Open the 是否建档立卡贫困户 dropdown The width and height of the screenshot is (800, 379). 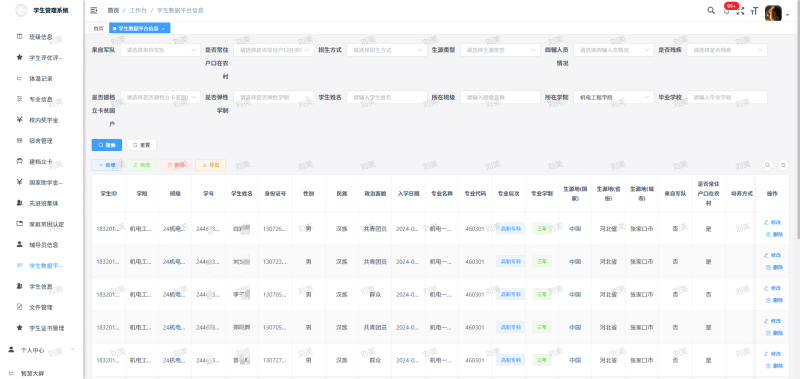[x=161, y=97]
